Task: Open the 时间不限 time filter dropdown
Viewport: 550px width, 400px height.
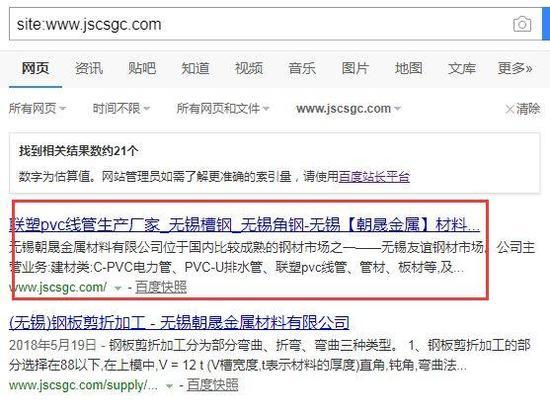Action: 121,108
